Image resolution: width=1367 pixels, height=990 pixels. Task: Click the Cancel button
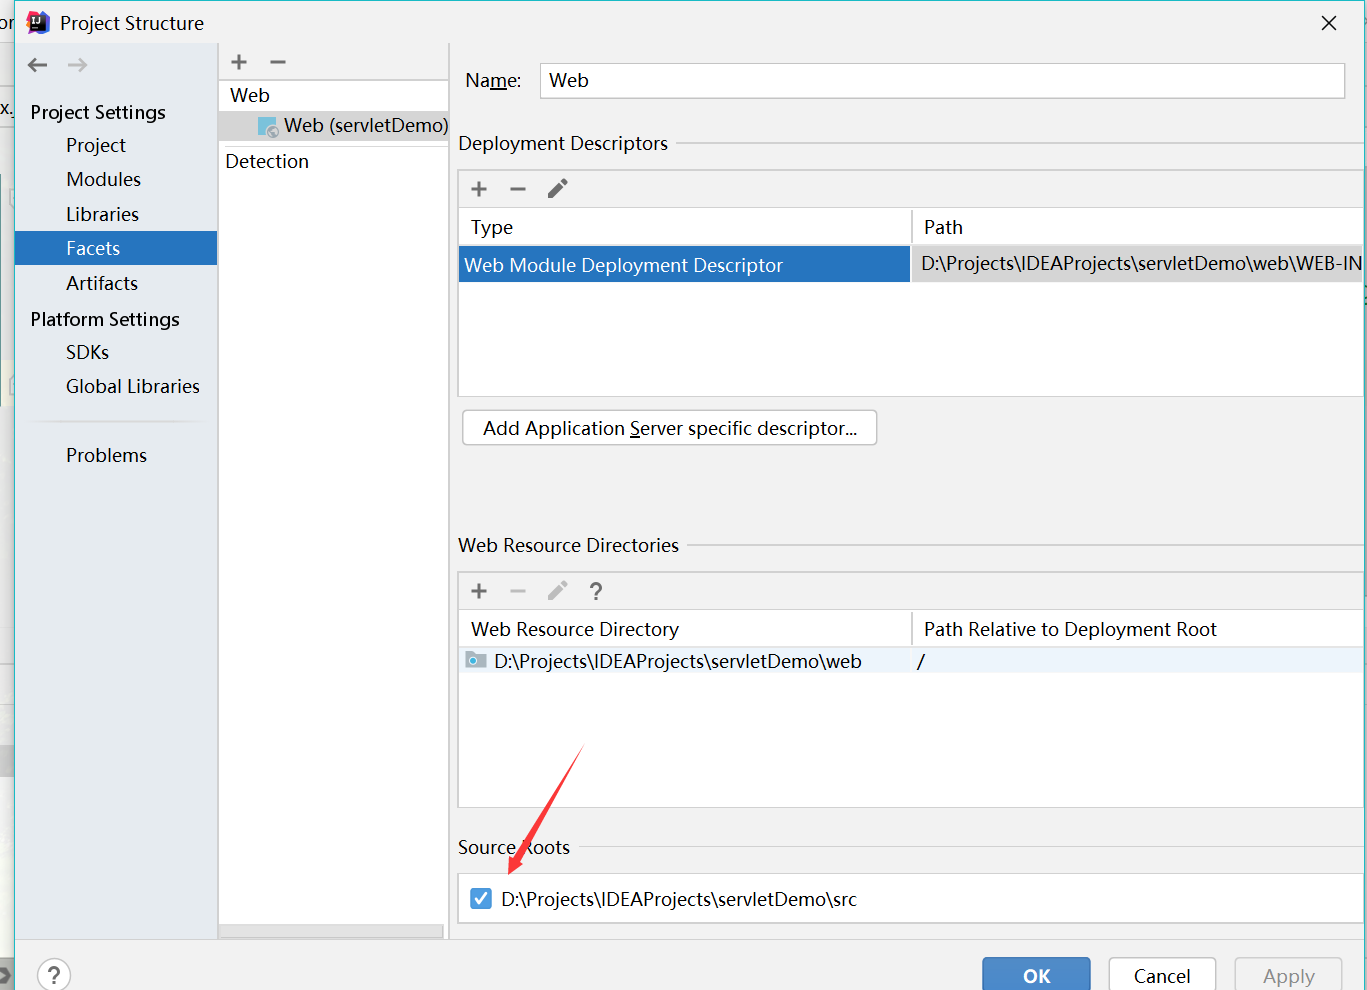pyautogui.click(x=1162, y=977)
